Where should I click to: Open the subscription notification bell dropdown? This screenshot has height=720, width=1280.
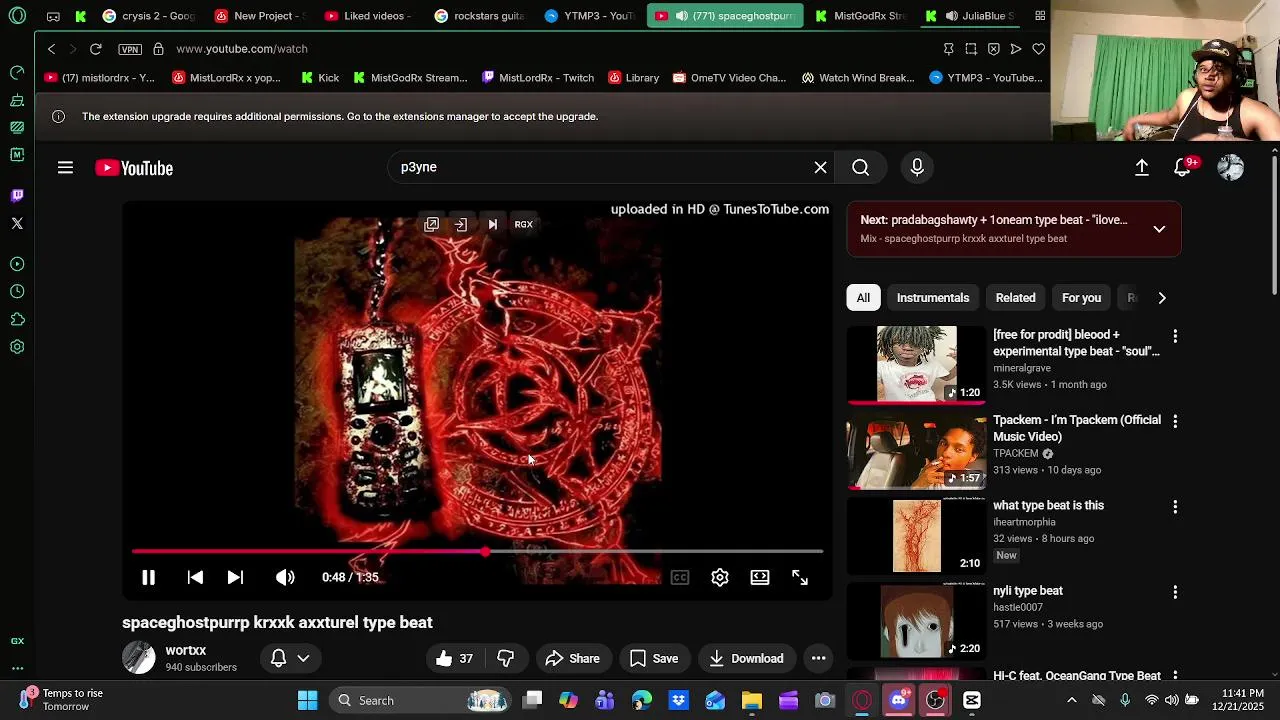pos(290,658)
